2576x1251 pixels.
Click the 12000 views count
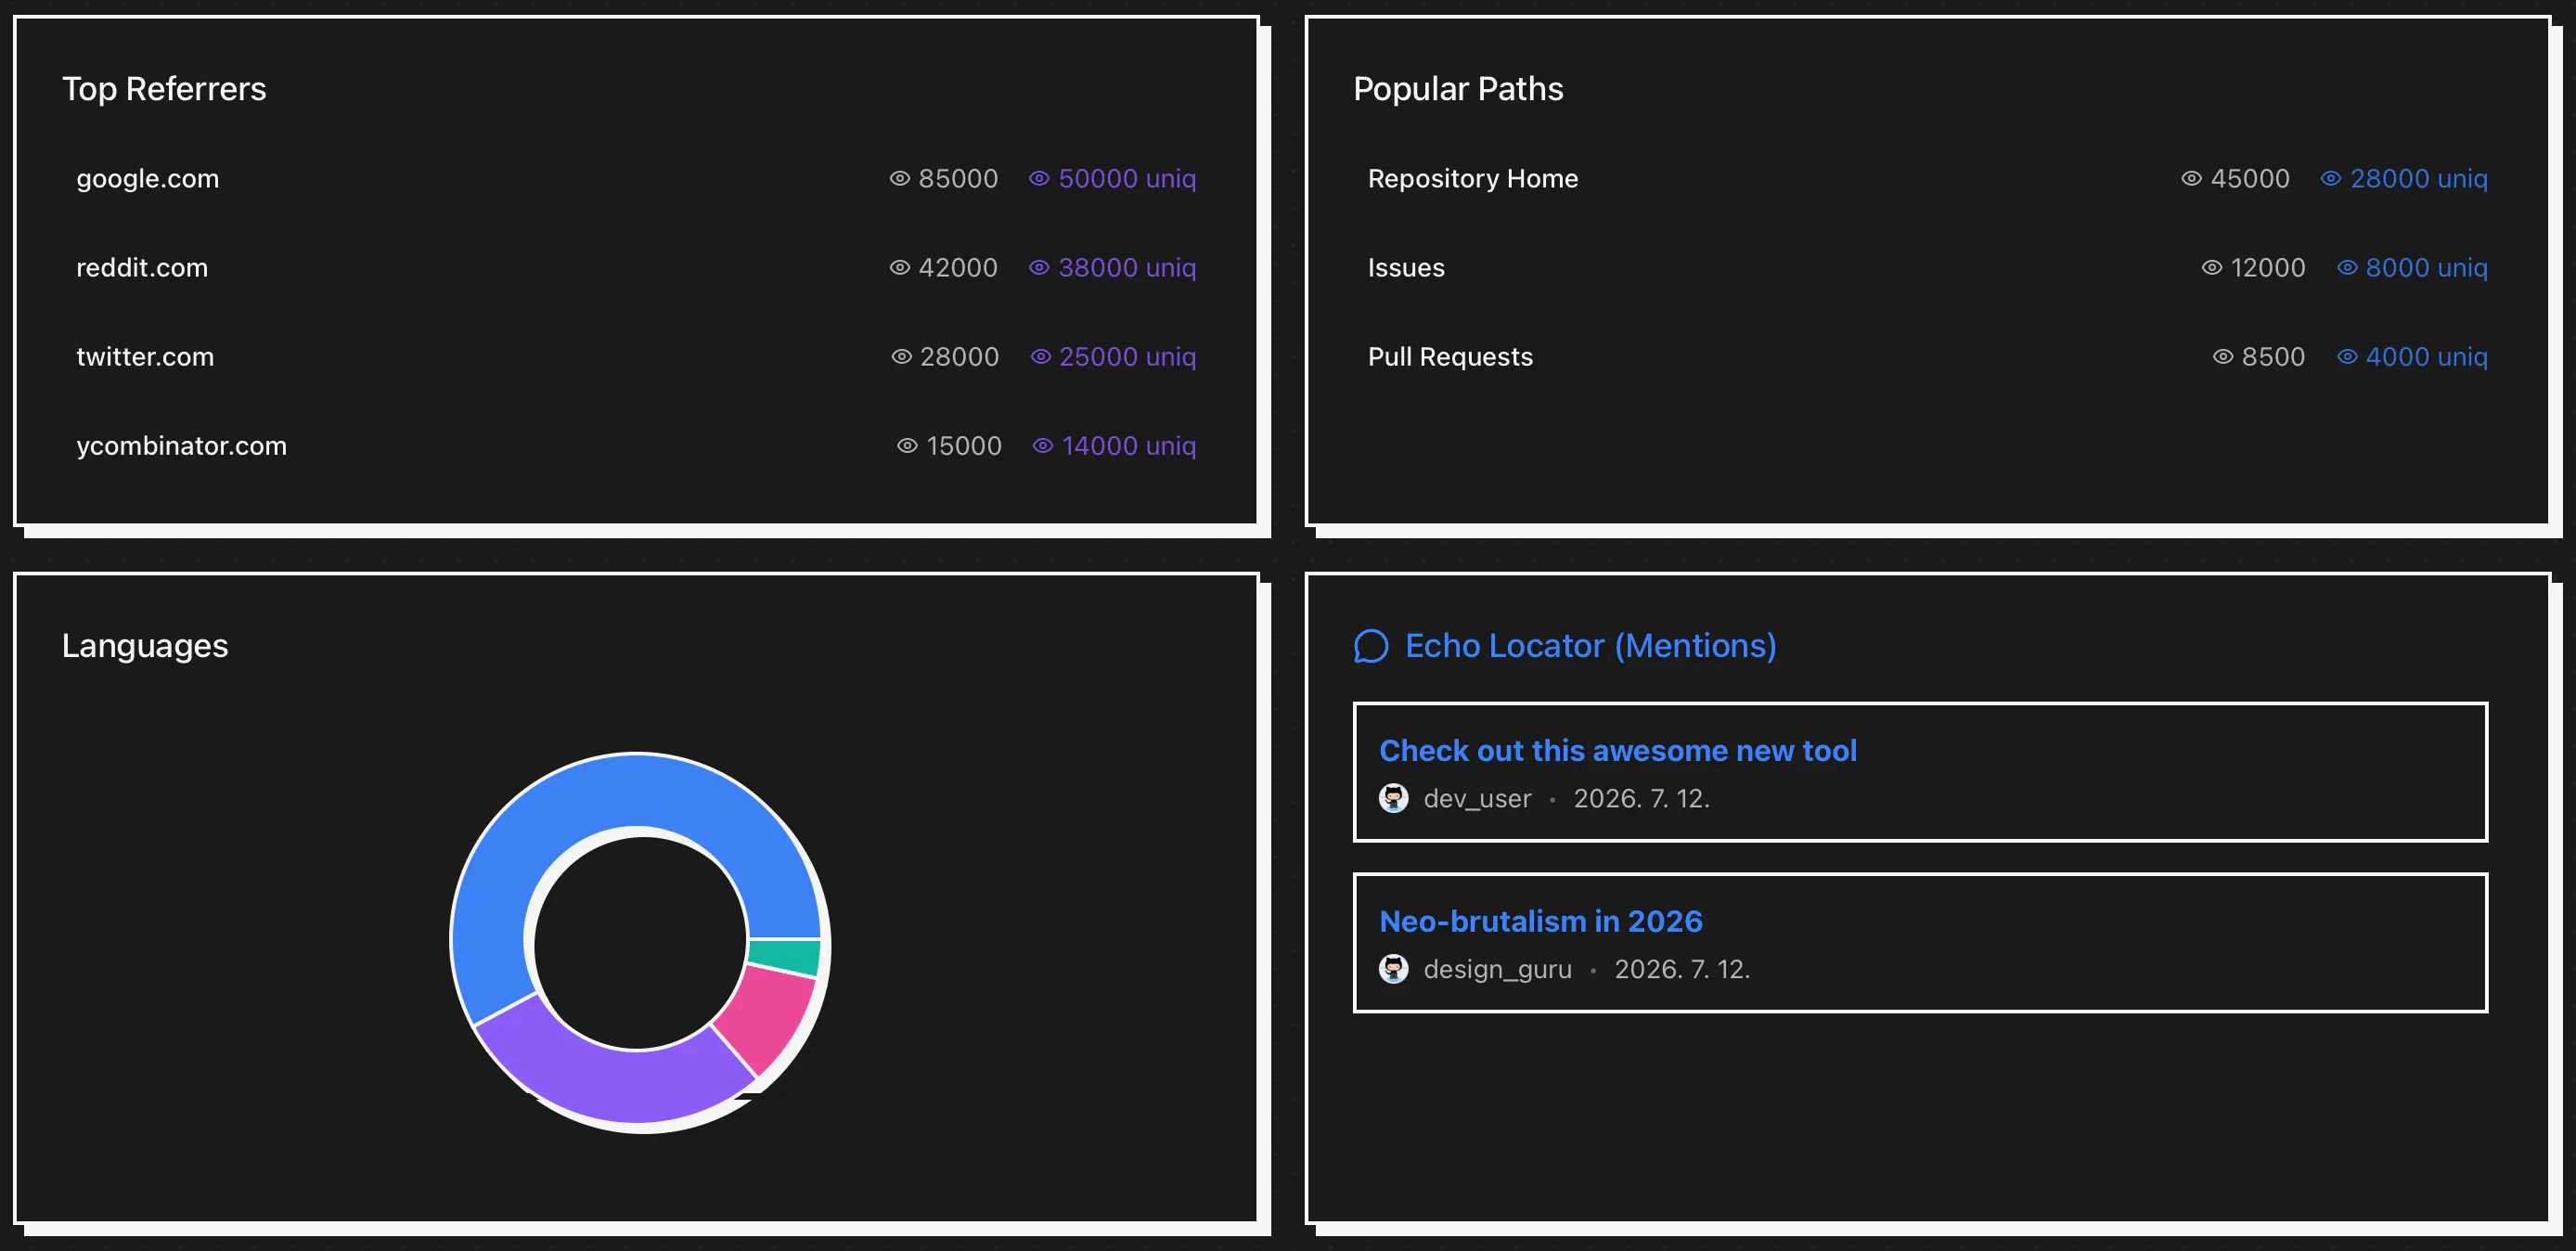click(2268, 267)
